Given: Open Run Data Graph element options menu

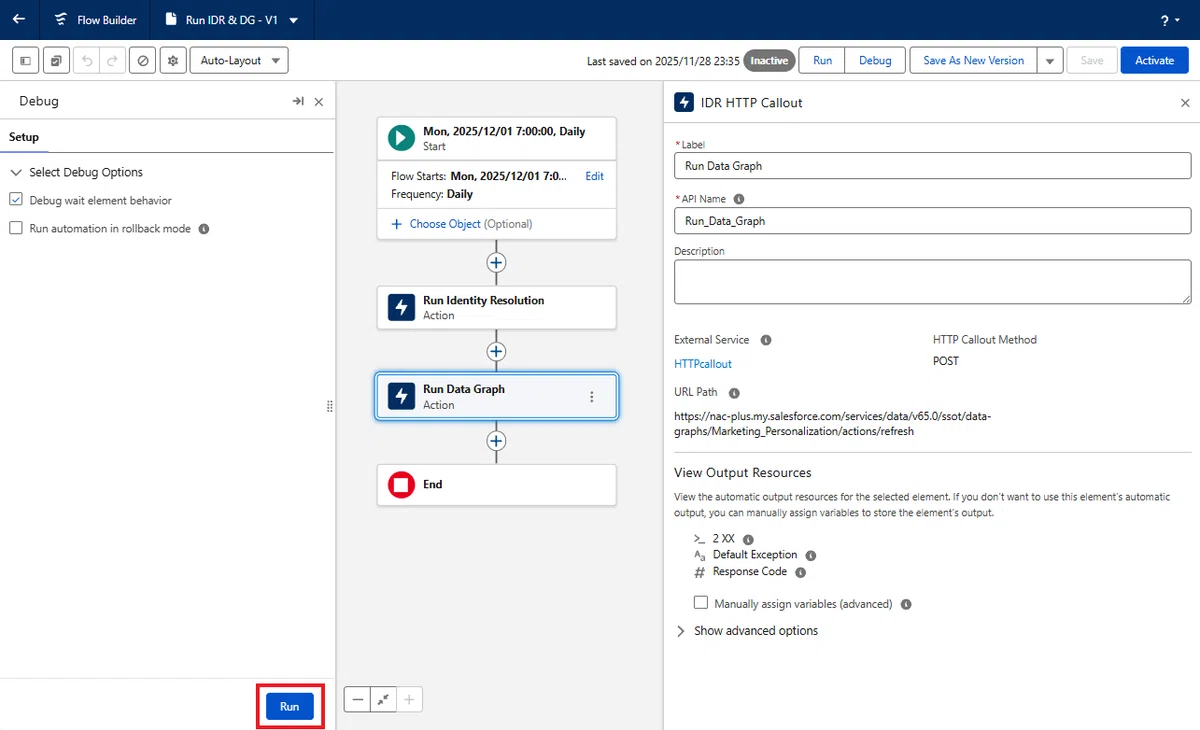Looking at the screenshot, I should point(591,397).
